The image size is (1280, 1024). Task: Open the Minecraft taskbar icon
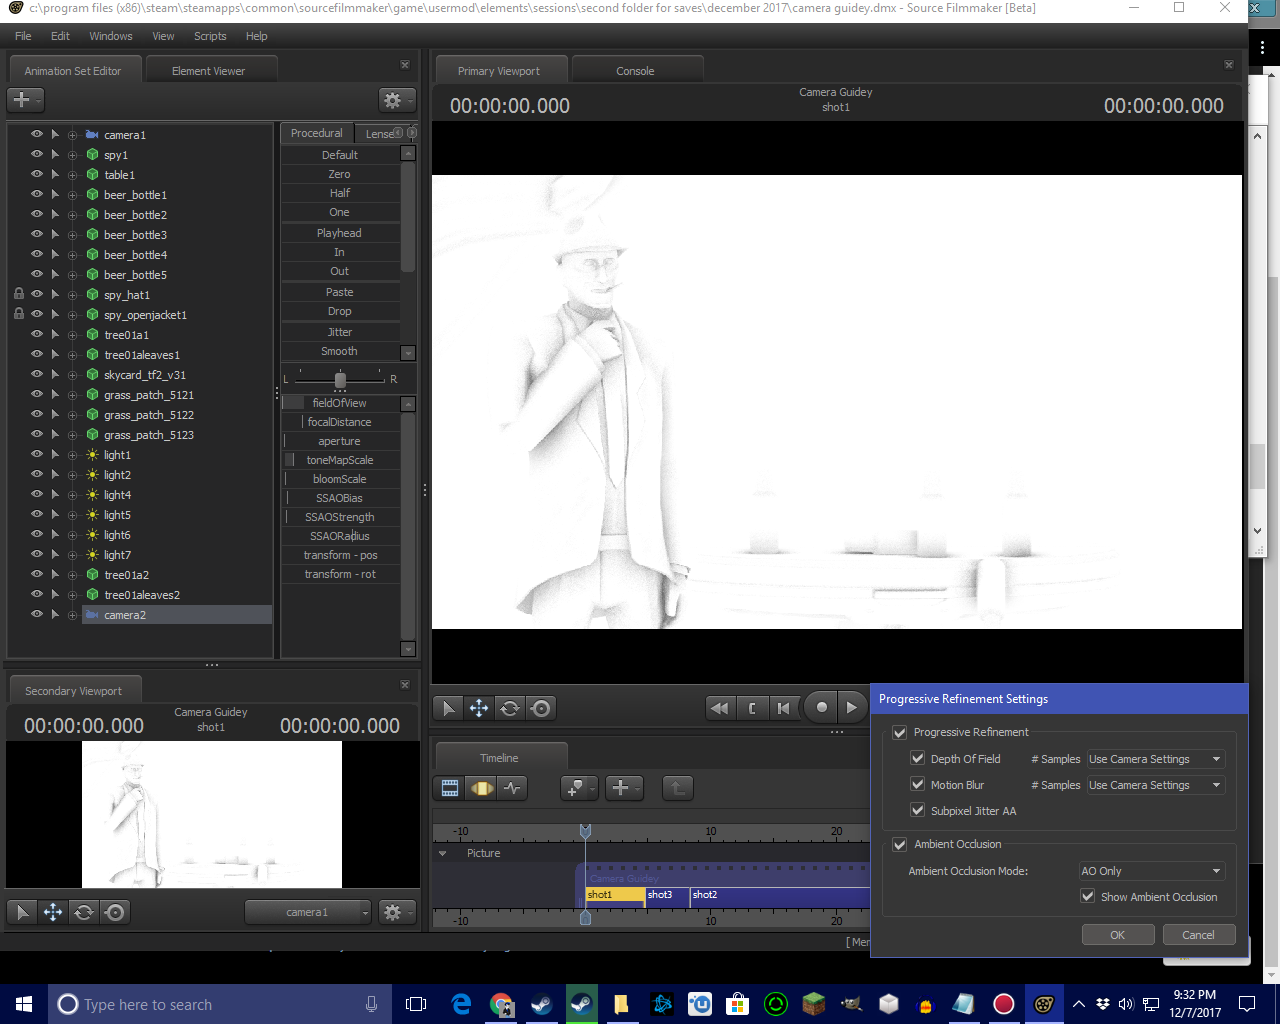(814, 1004)
